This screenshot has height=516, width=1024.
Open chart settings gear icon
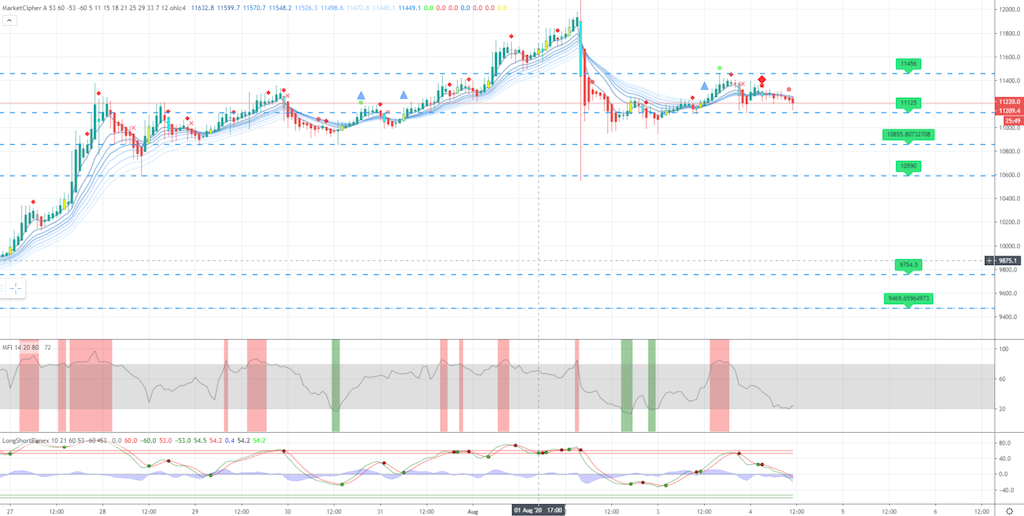[1010, 511]
